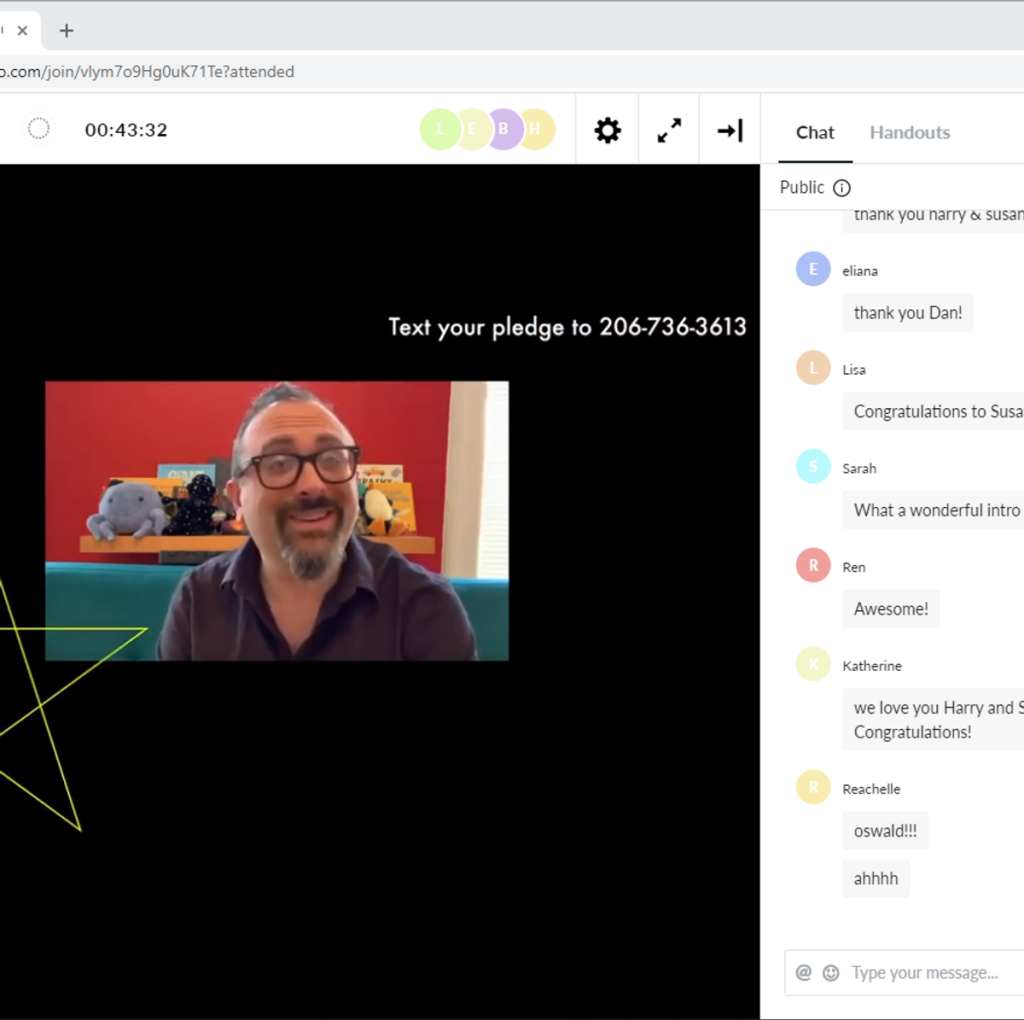This screenshot has height=1020, width=1024.
Task: Click the browser address bar URL
Action: tap(150, 72)
